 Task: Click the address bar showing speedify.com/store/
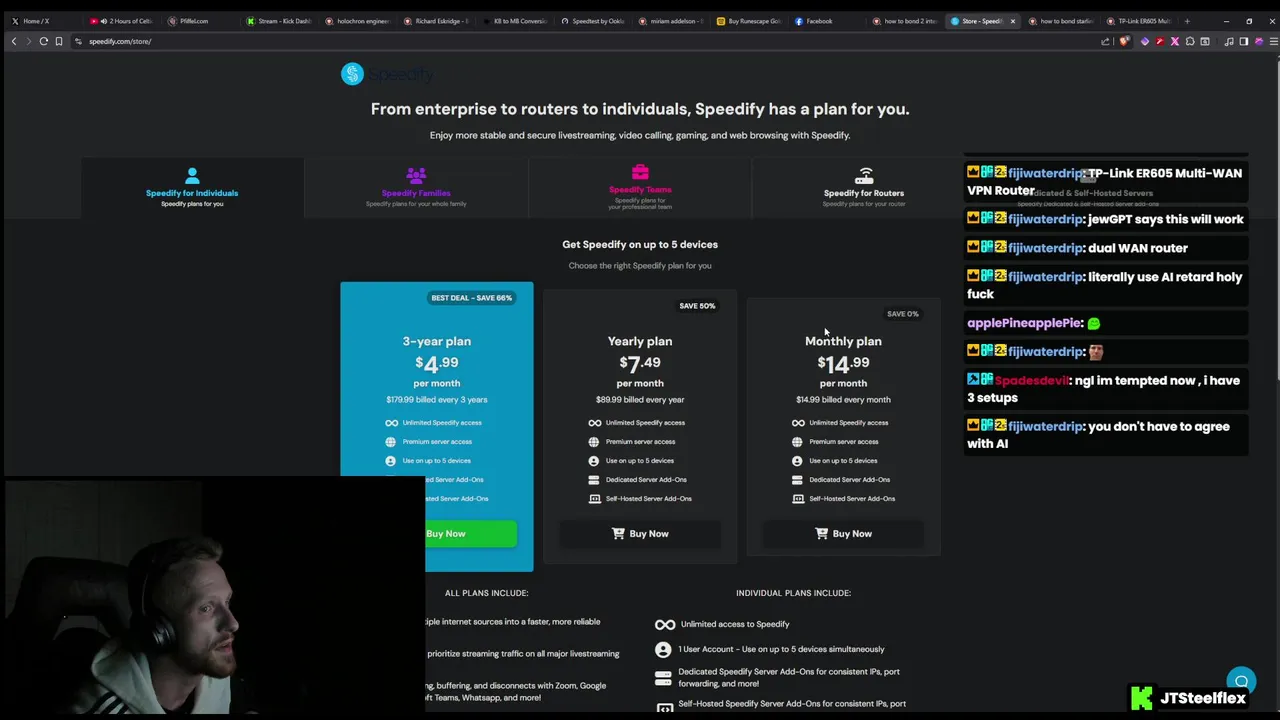(590, 41)
